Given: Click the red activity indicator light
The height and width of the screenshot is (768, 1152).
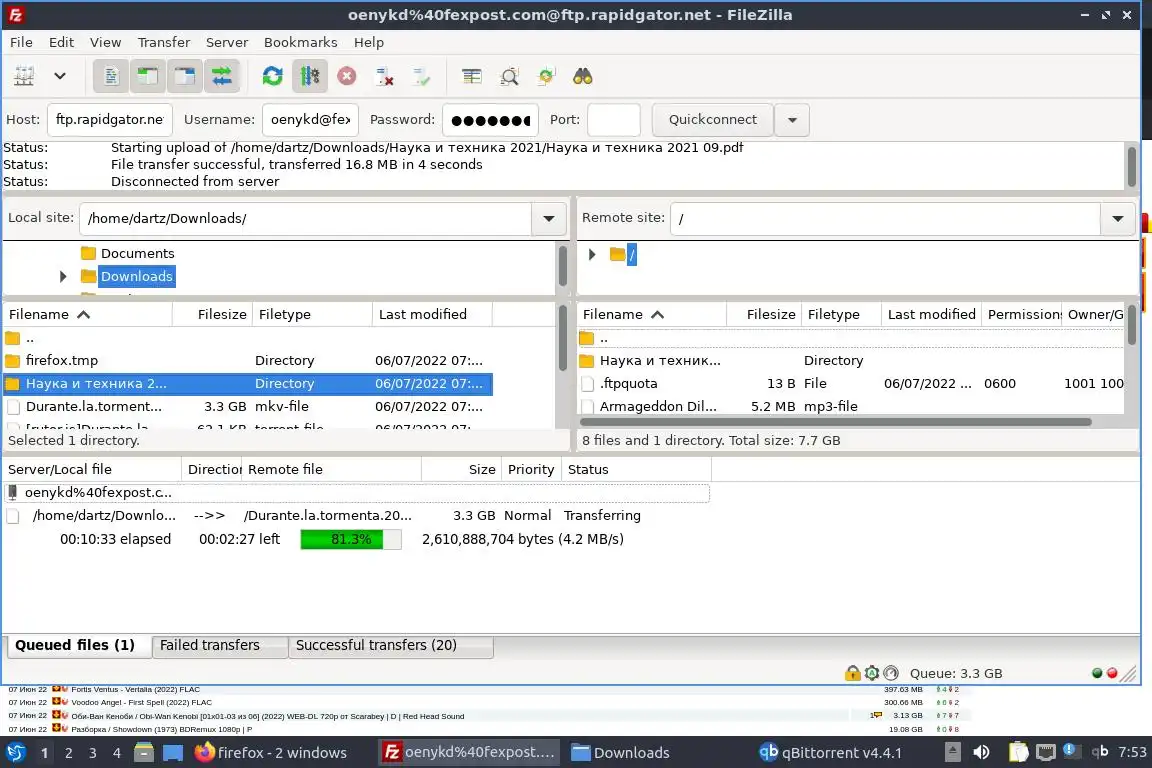Looking at the screenshot, I should click(1112, 672).
